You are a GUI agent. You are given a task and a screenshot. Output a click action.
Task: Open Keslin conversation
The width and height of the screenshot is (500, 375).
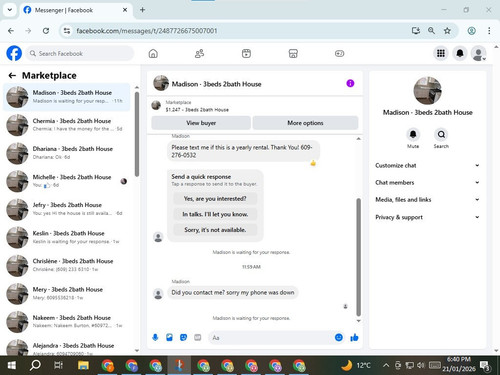click(x=67, y=237)
